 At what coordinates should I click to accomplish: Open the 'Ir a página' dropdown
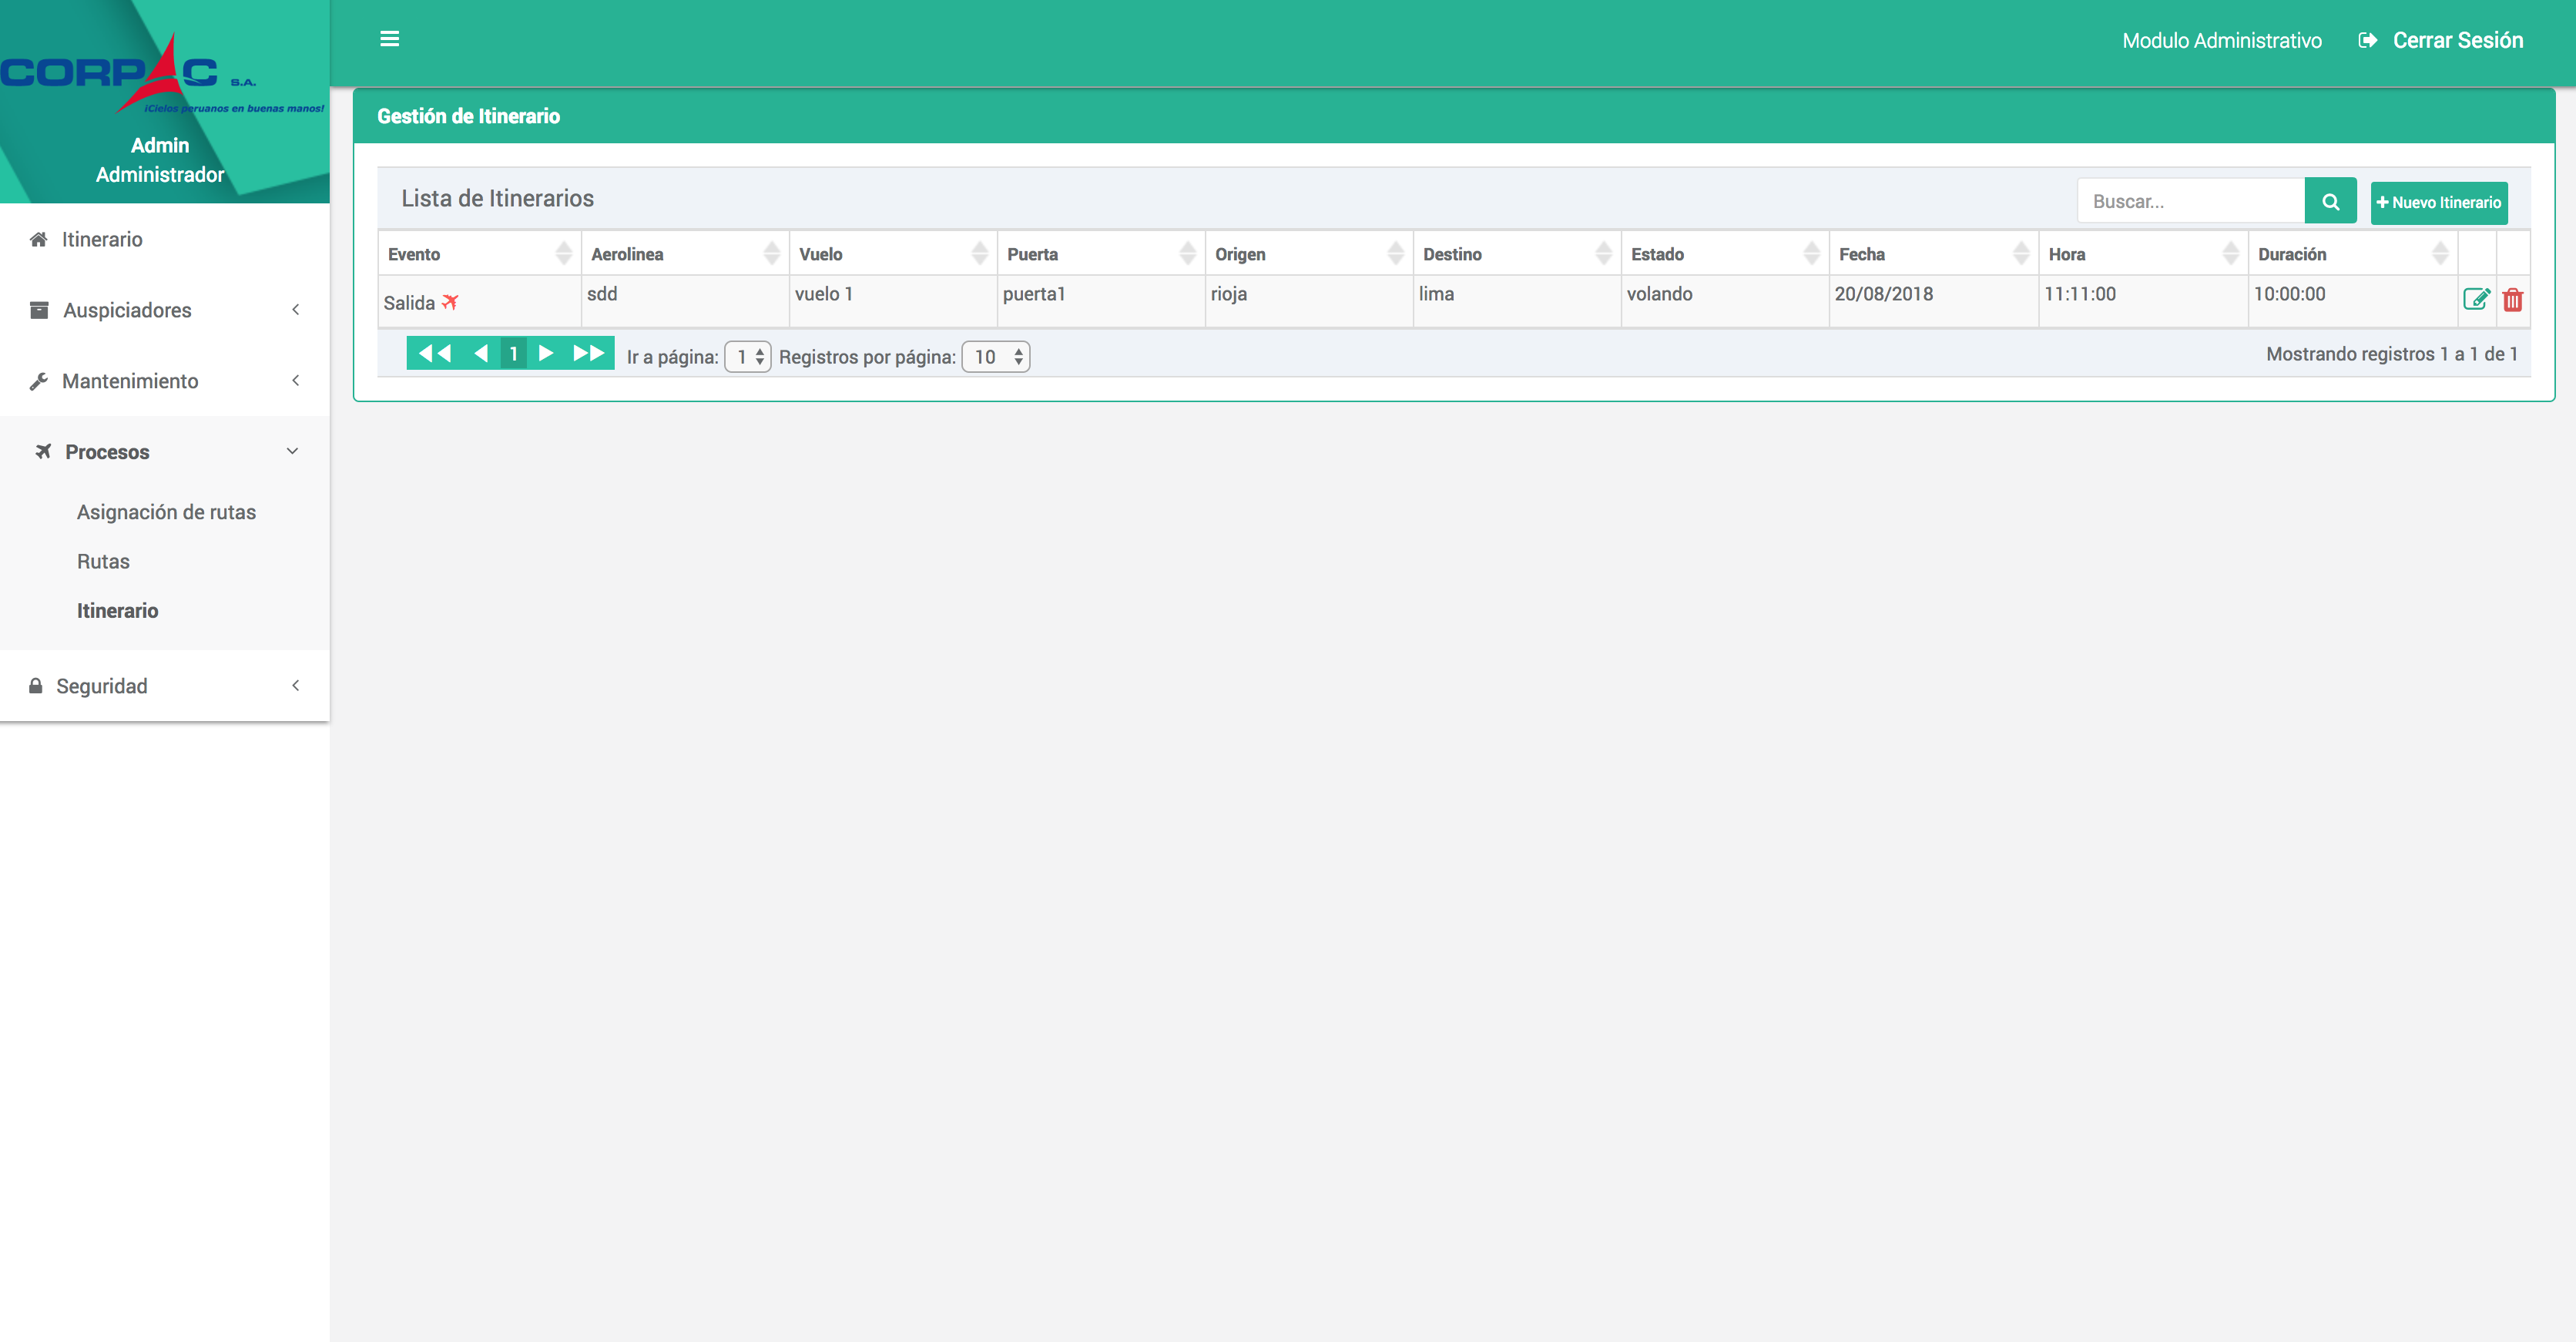[x=748, y=357]
